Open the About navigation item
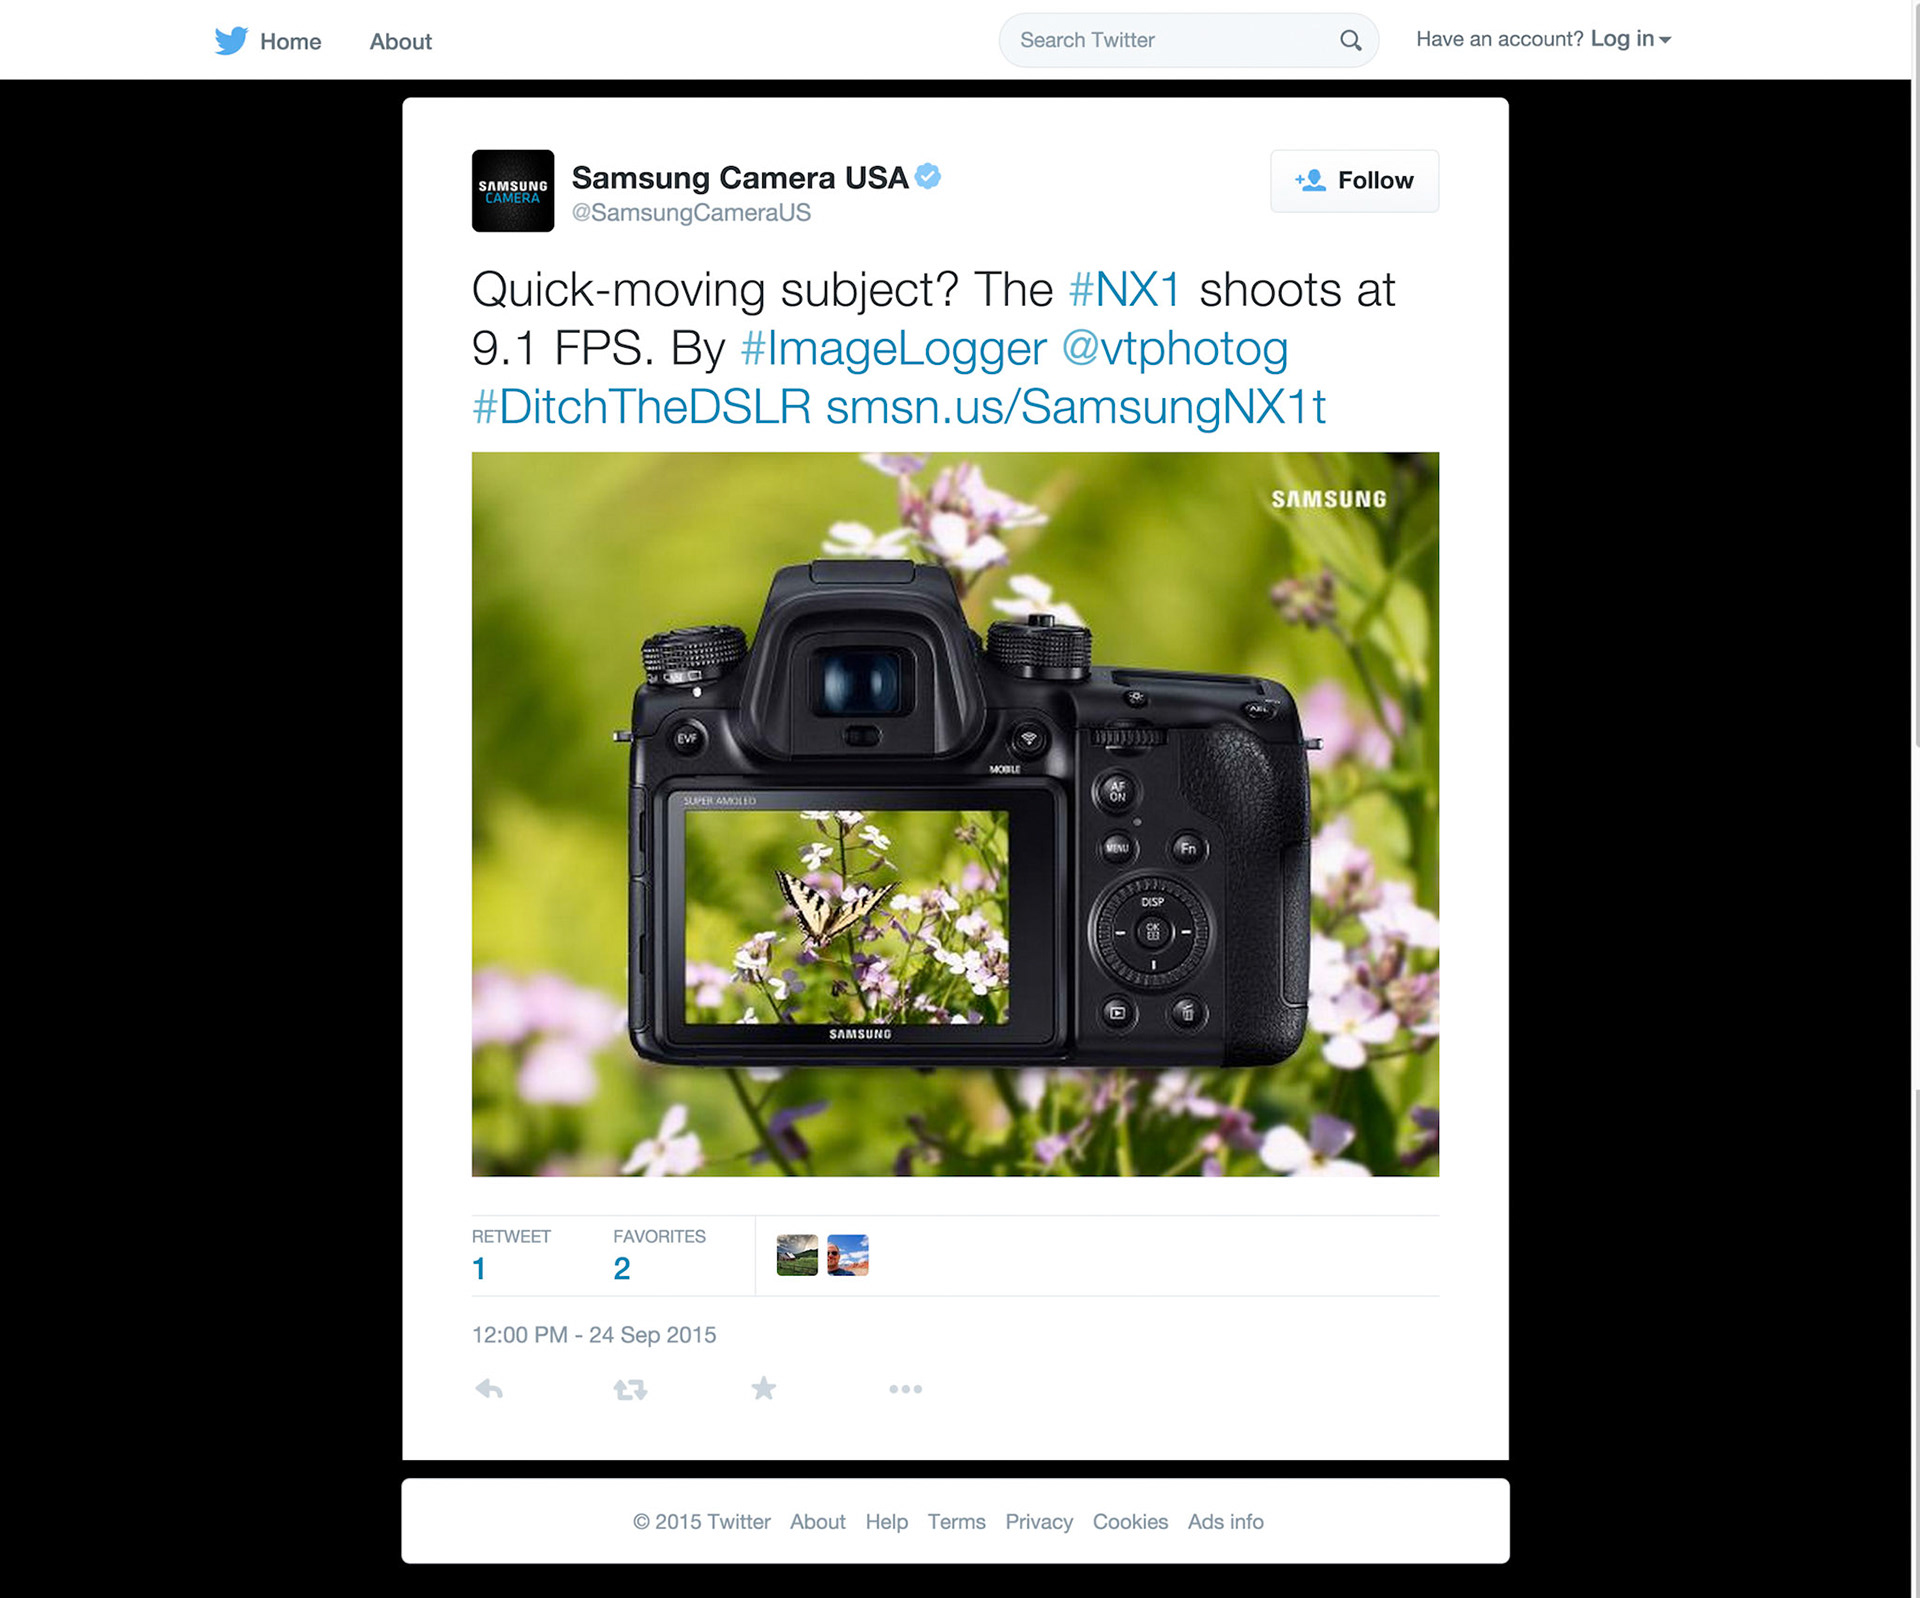 tap(400, 41)
